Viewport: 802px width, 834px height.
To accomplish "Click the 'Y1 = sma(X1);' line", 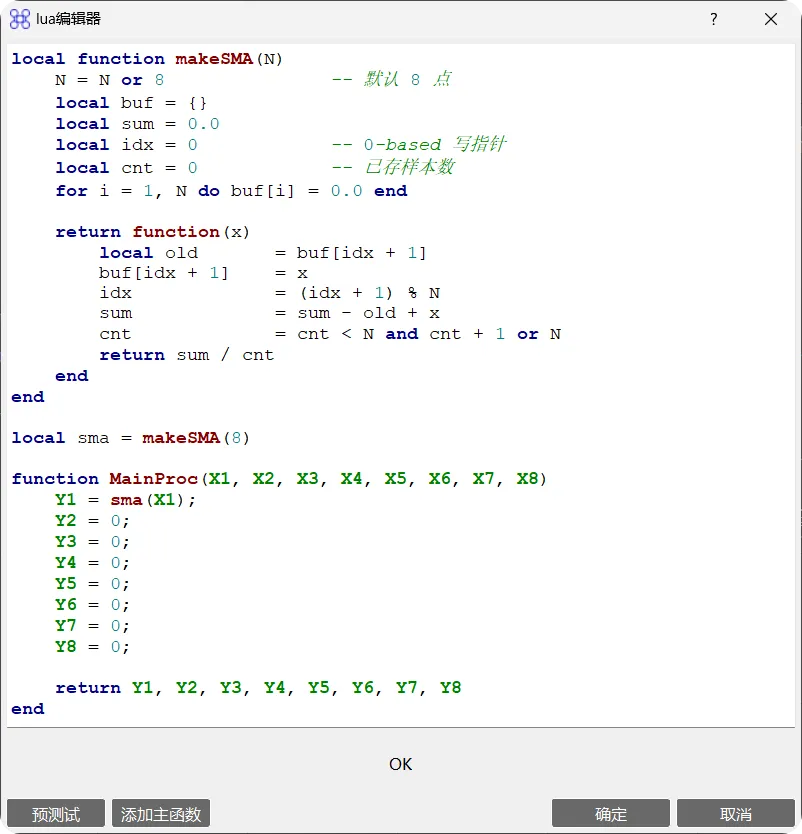I will click(x=125, y=500).
